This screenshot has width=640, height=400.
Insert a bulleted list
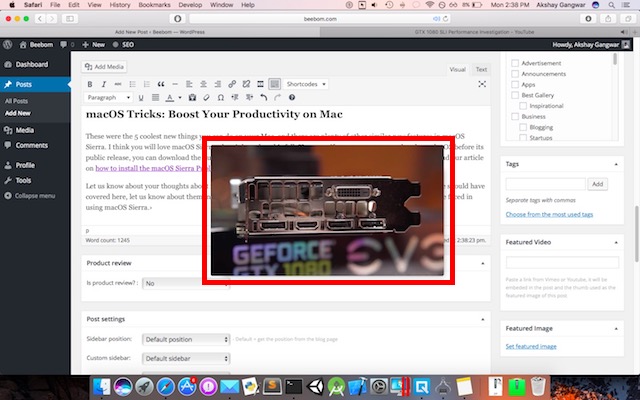point(132,84)
